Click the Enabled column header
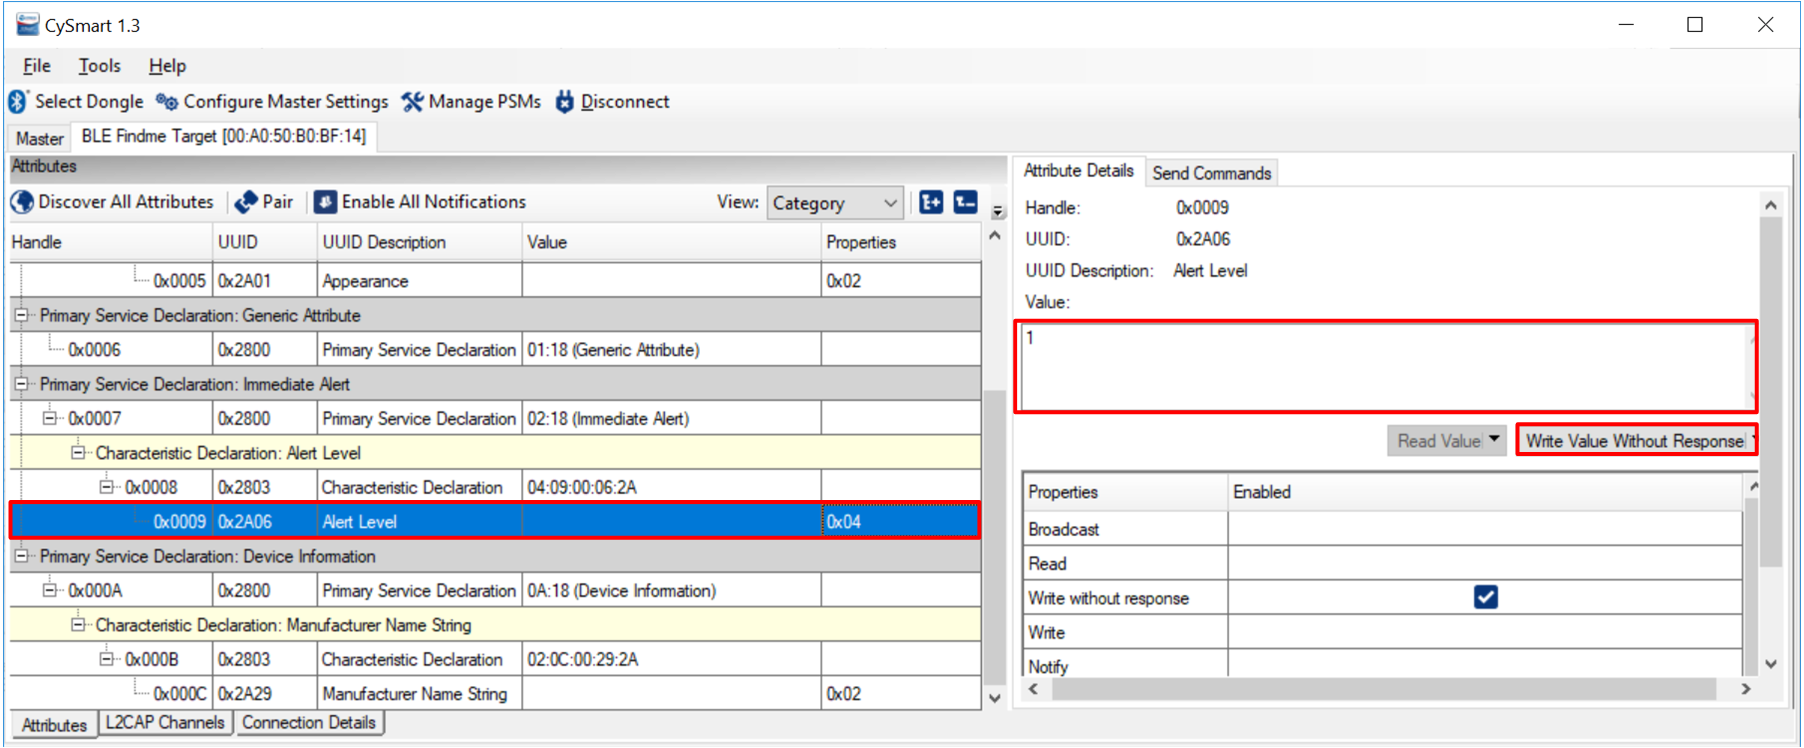1804x748 pixels. tap(1485, 492)
